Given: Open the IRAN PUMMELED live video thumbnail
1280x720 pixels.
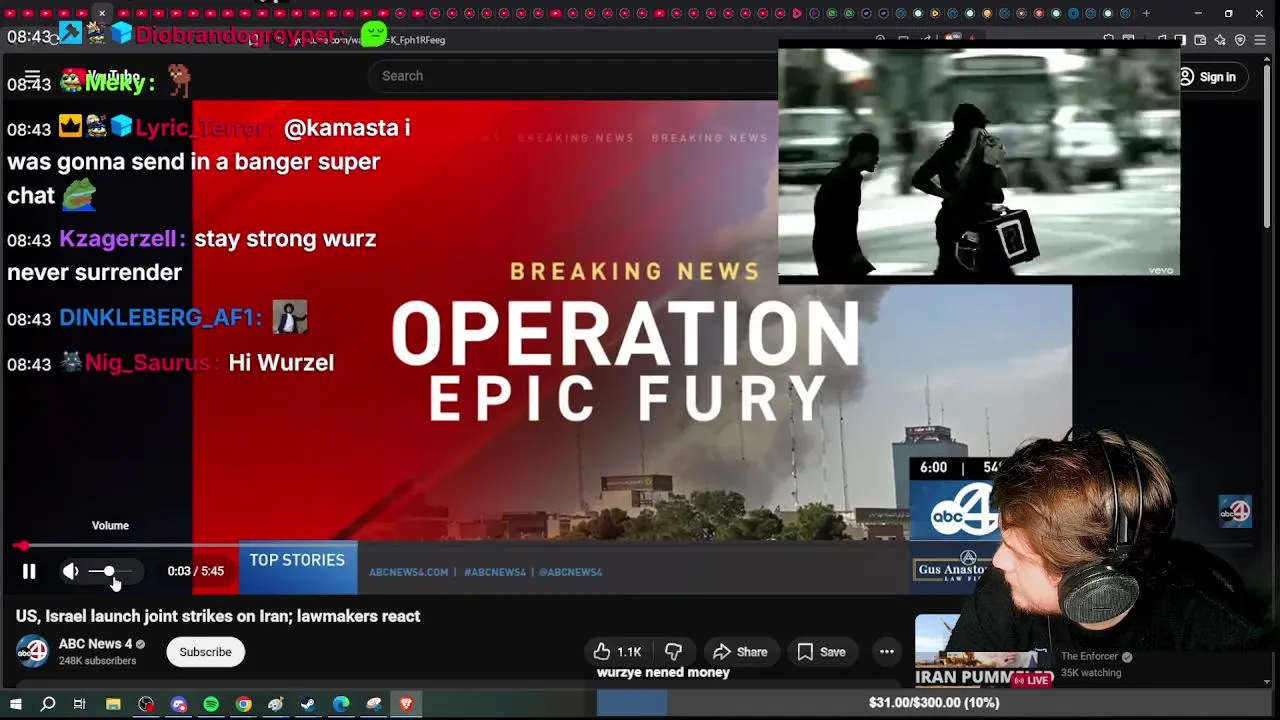Looking at the screenshot, I should coord(983,651).
